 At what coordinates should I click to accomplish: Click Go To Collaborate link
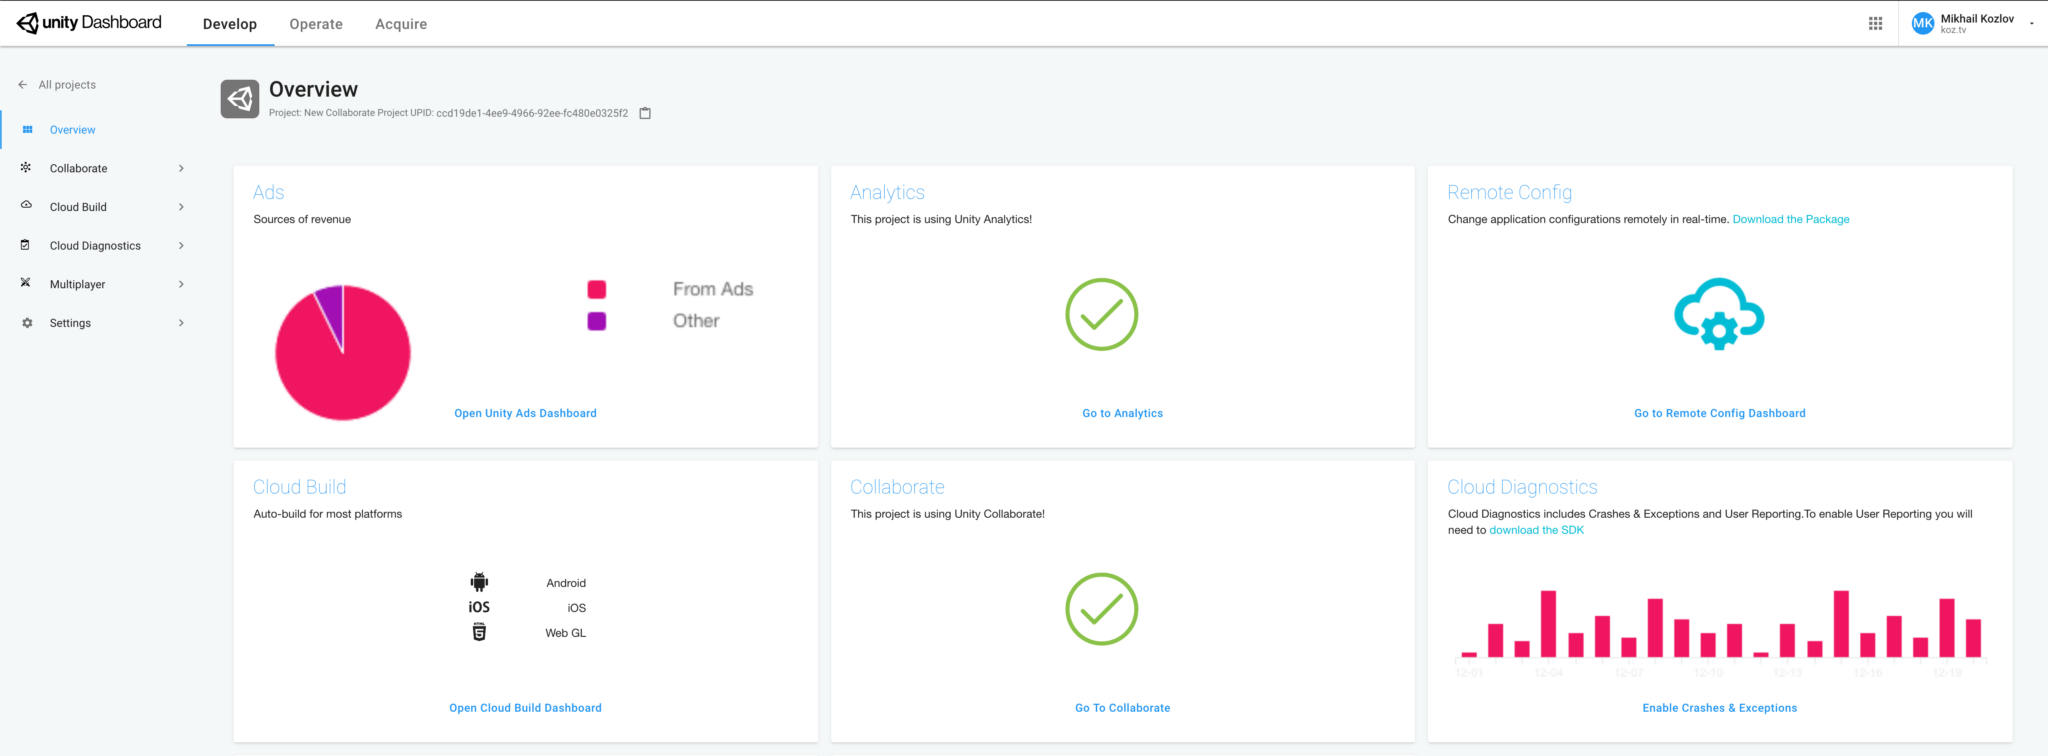pos(1122,708)
